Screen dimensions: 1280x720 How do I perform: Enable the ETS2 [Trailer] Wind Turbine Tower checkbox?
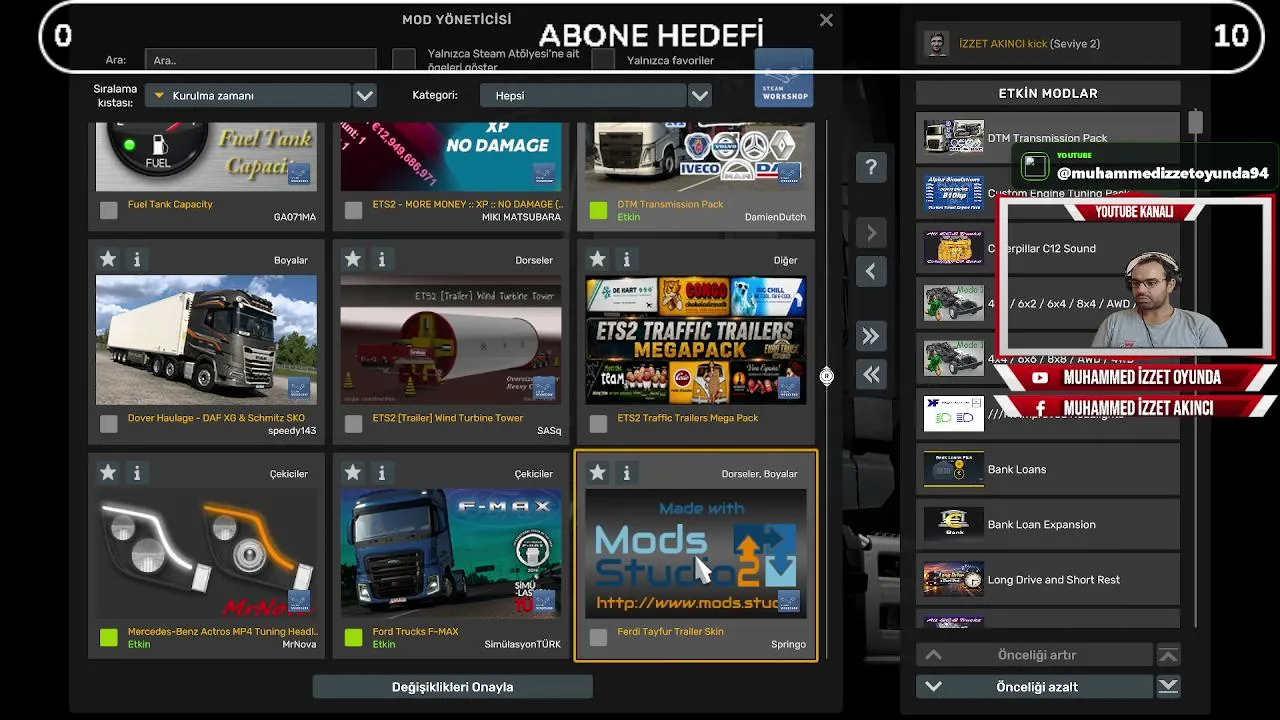coord(354,424)
